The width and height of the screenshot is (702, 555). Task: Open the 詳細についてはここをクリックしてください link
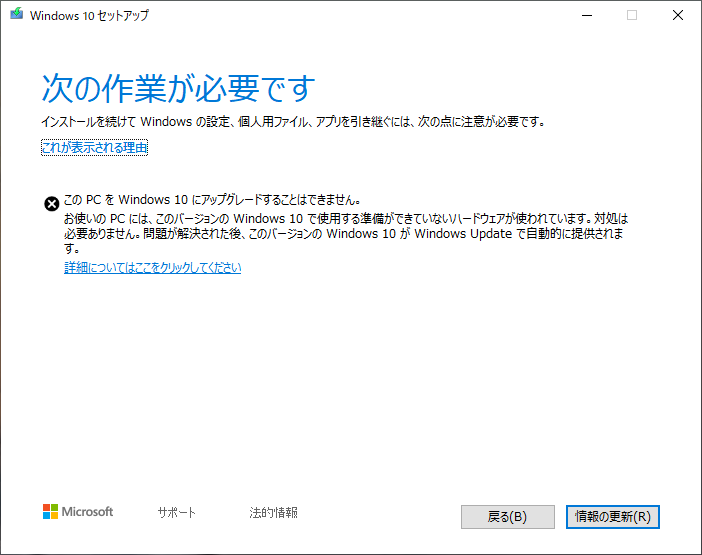(x=153, y=268)
